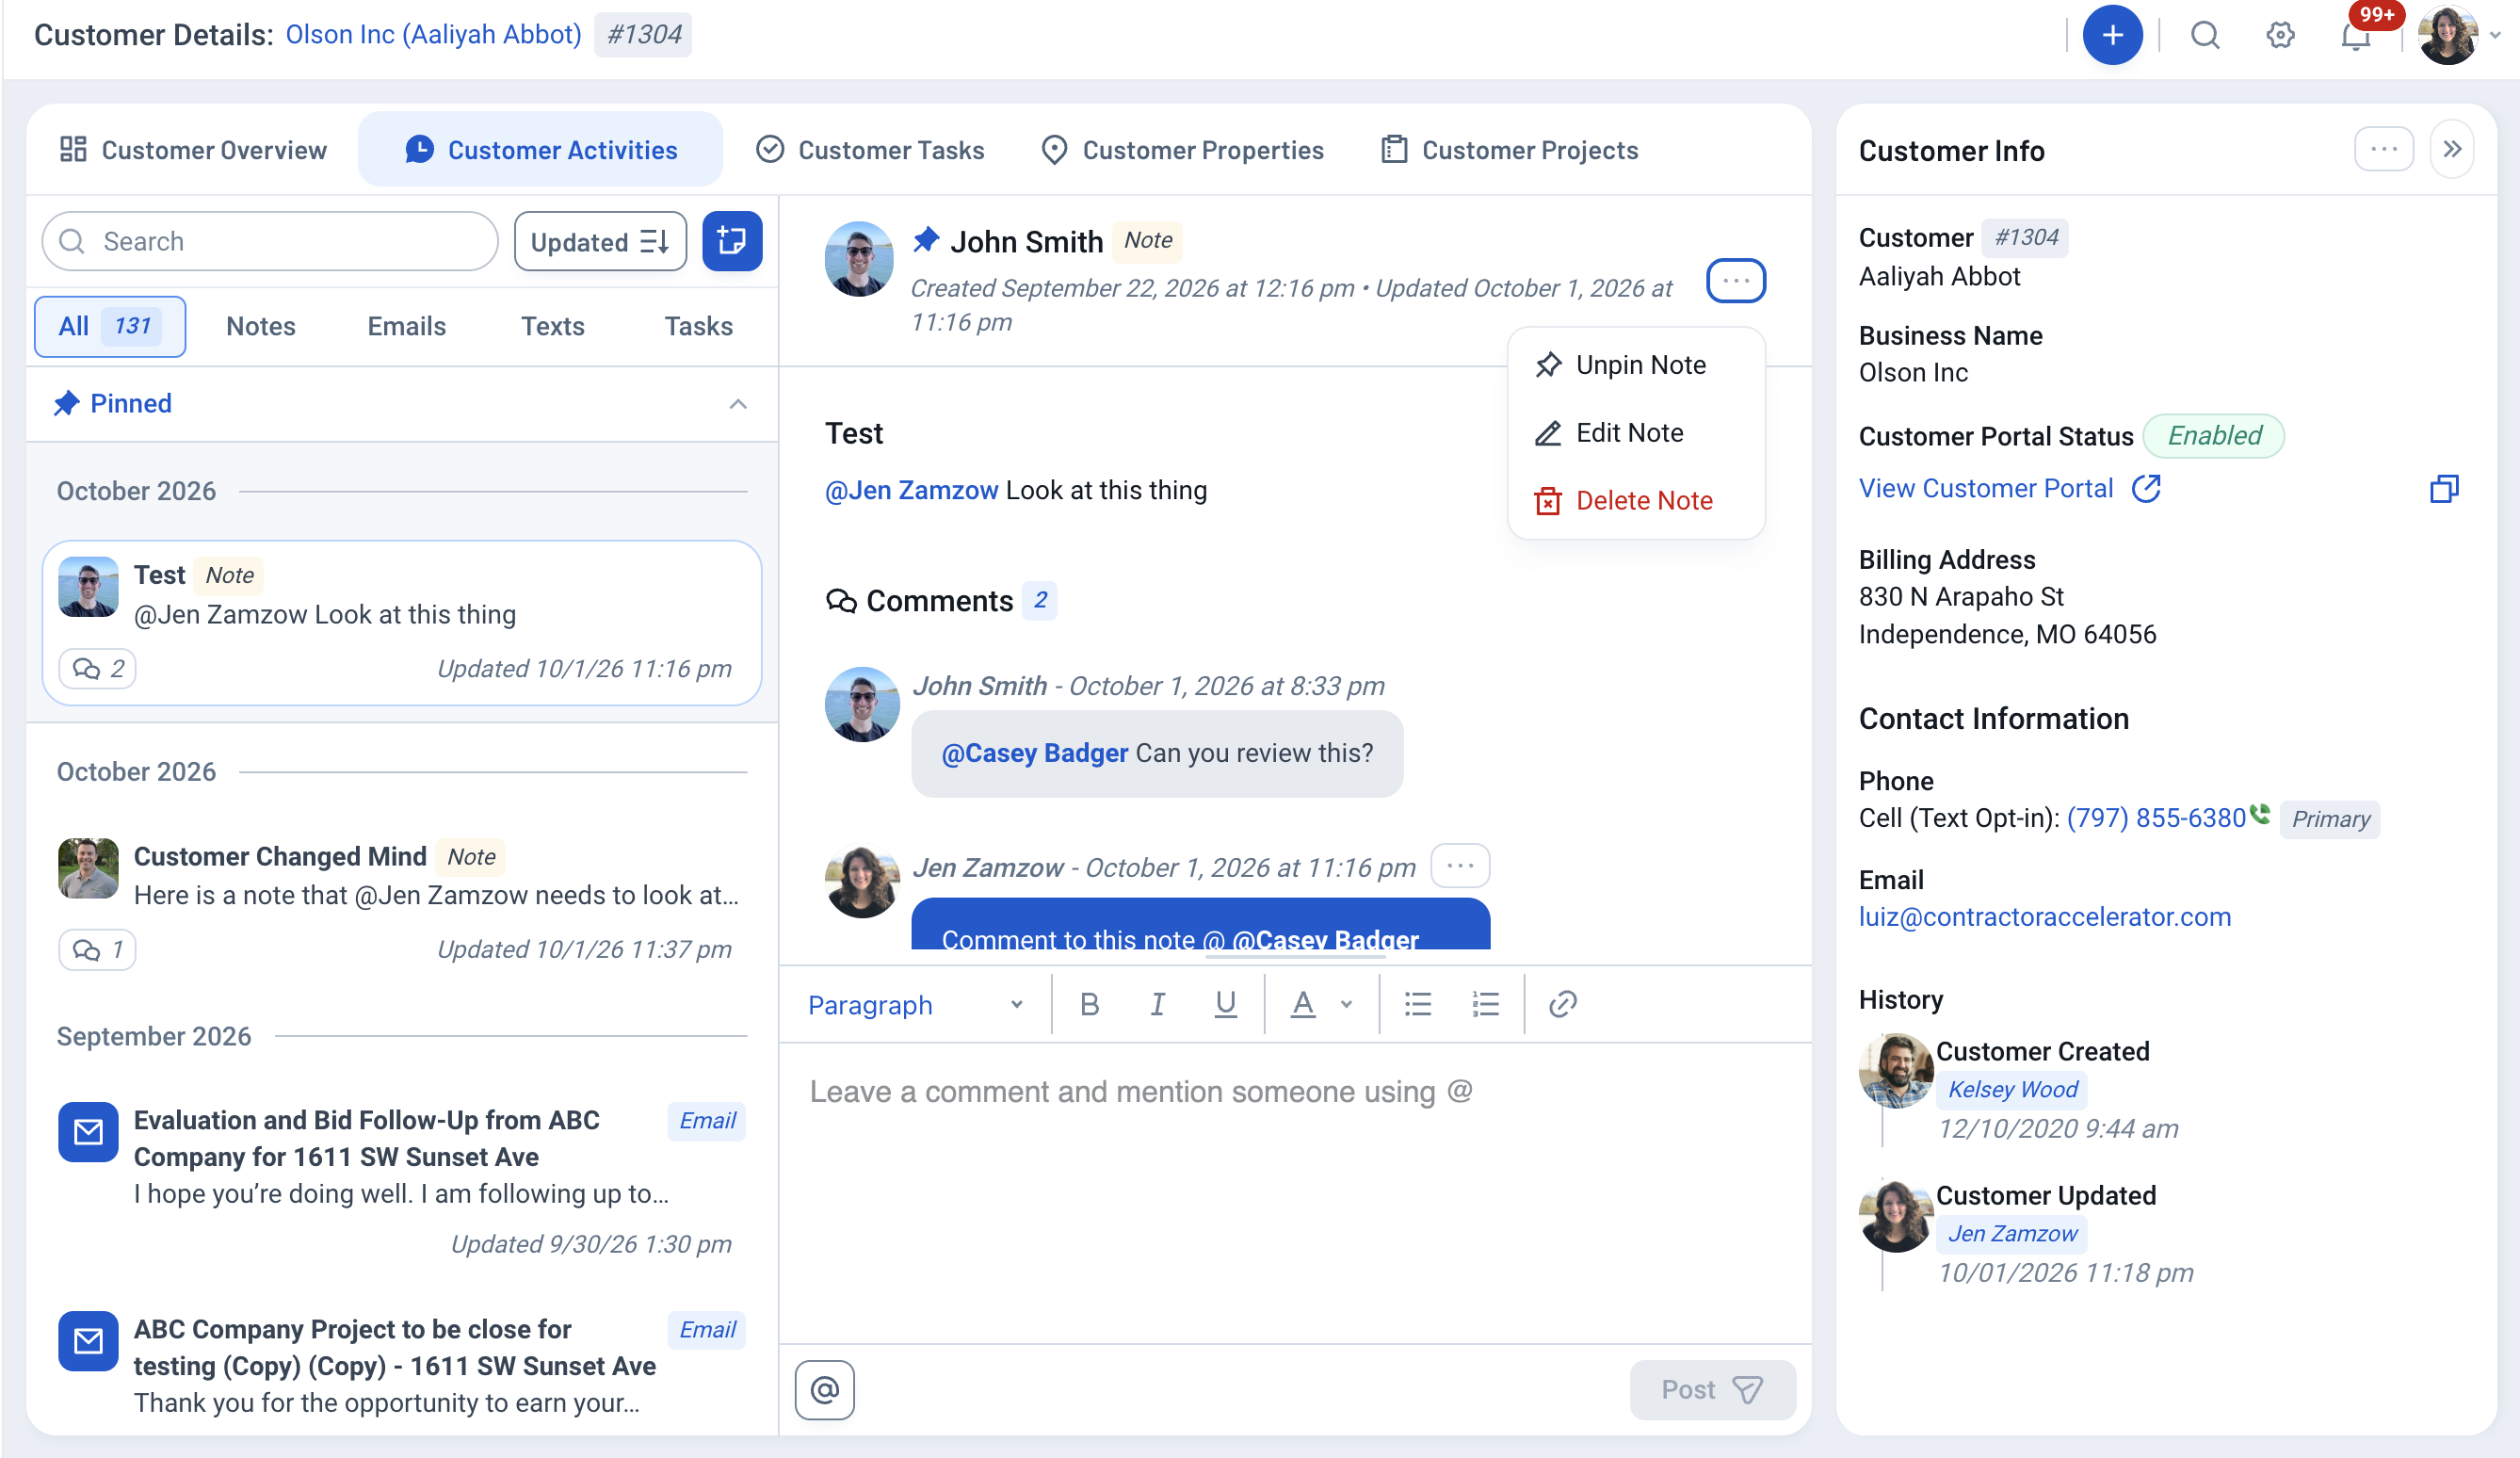Focus the activities Search field
Screen dimensions: 2520x1458
(270, 241)
